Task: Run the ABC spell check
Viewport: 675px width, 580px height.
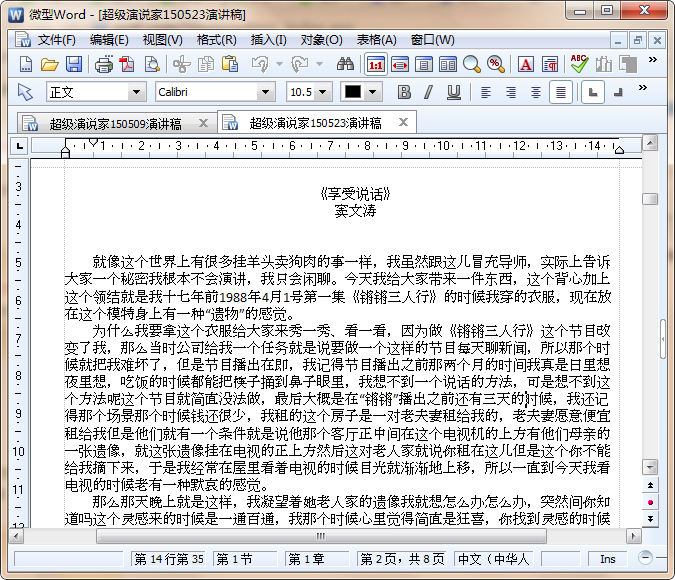Action: pos(579,64)
